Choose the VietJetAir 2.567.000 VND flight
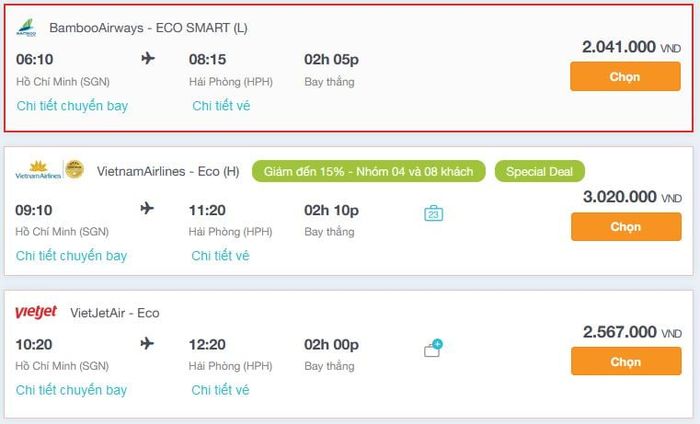 point(626,362)
